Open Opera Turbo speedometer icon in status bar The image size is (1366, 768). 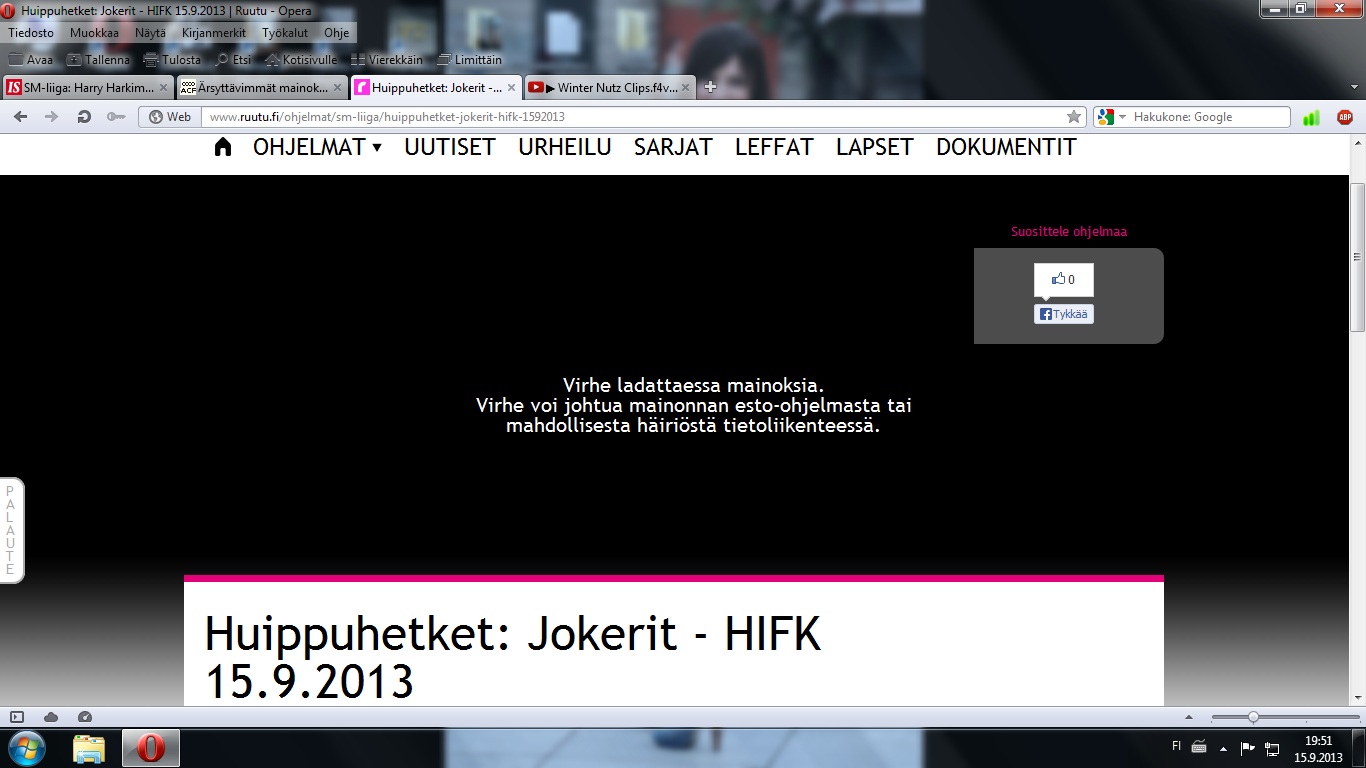[85, 717]
